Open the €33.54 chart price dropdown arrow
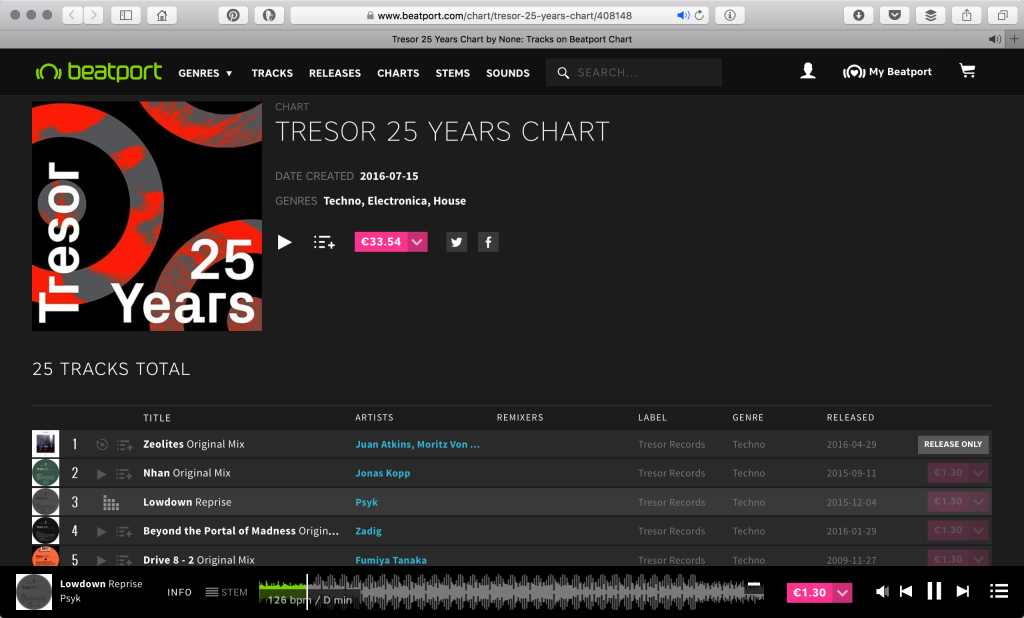 click(x=418, y=242)
